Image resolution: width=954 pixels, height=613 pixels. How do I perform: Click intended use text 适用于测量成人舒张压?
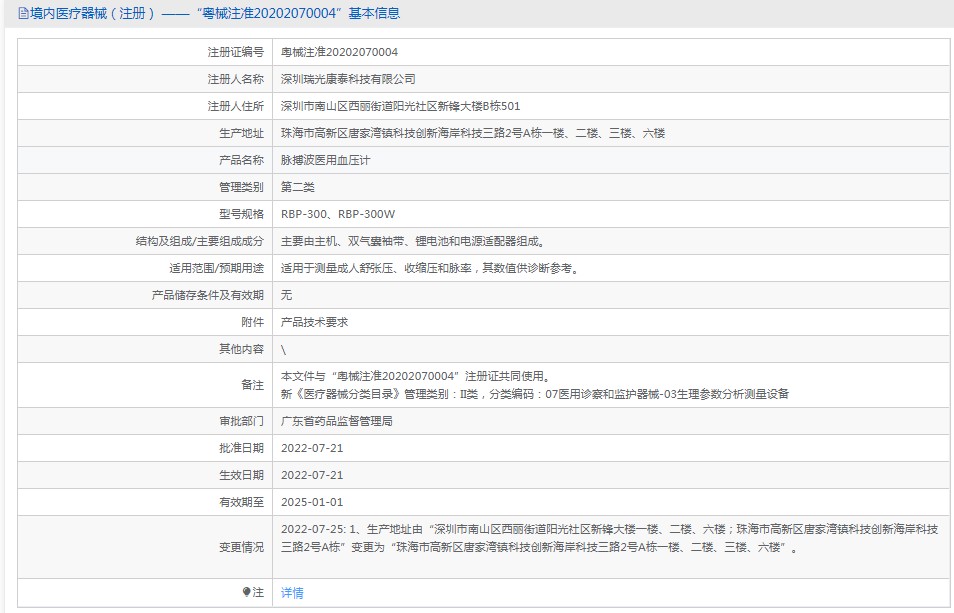[430, 268]
